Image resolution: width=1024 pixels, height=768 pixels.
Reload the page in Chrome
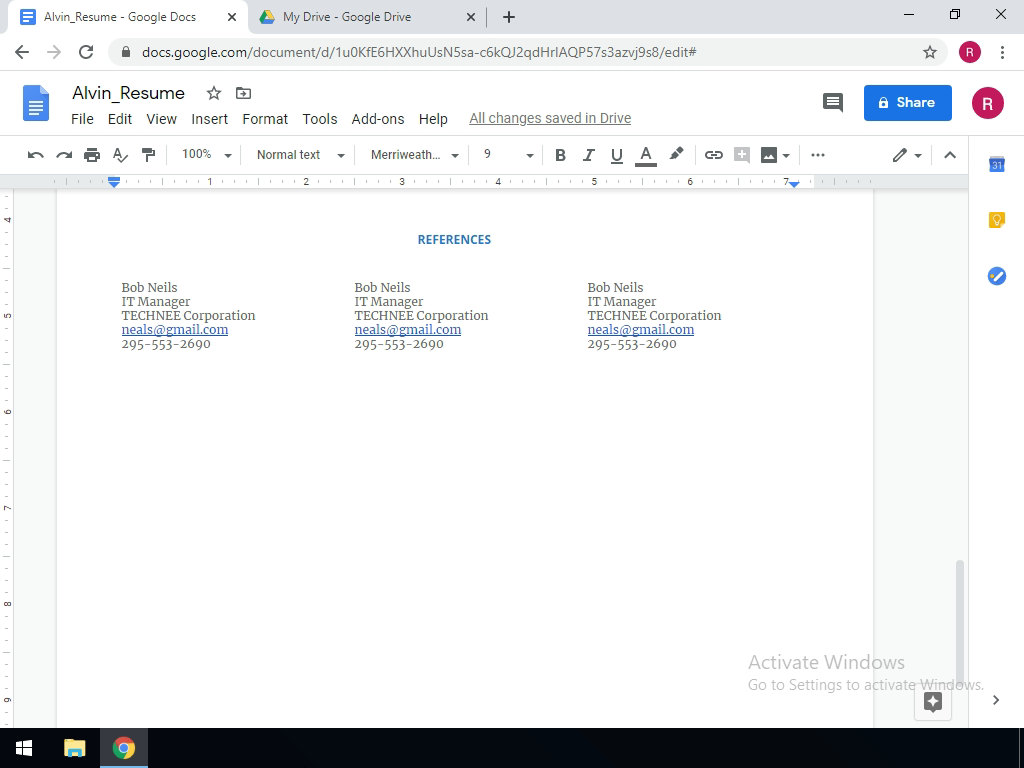click(86, 52)
